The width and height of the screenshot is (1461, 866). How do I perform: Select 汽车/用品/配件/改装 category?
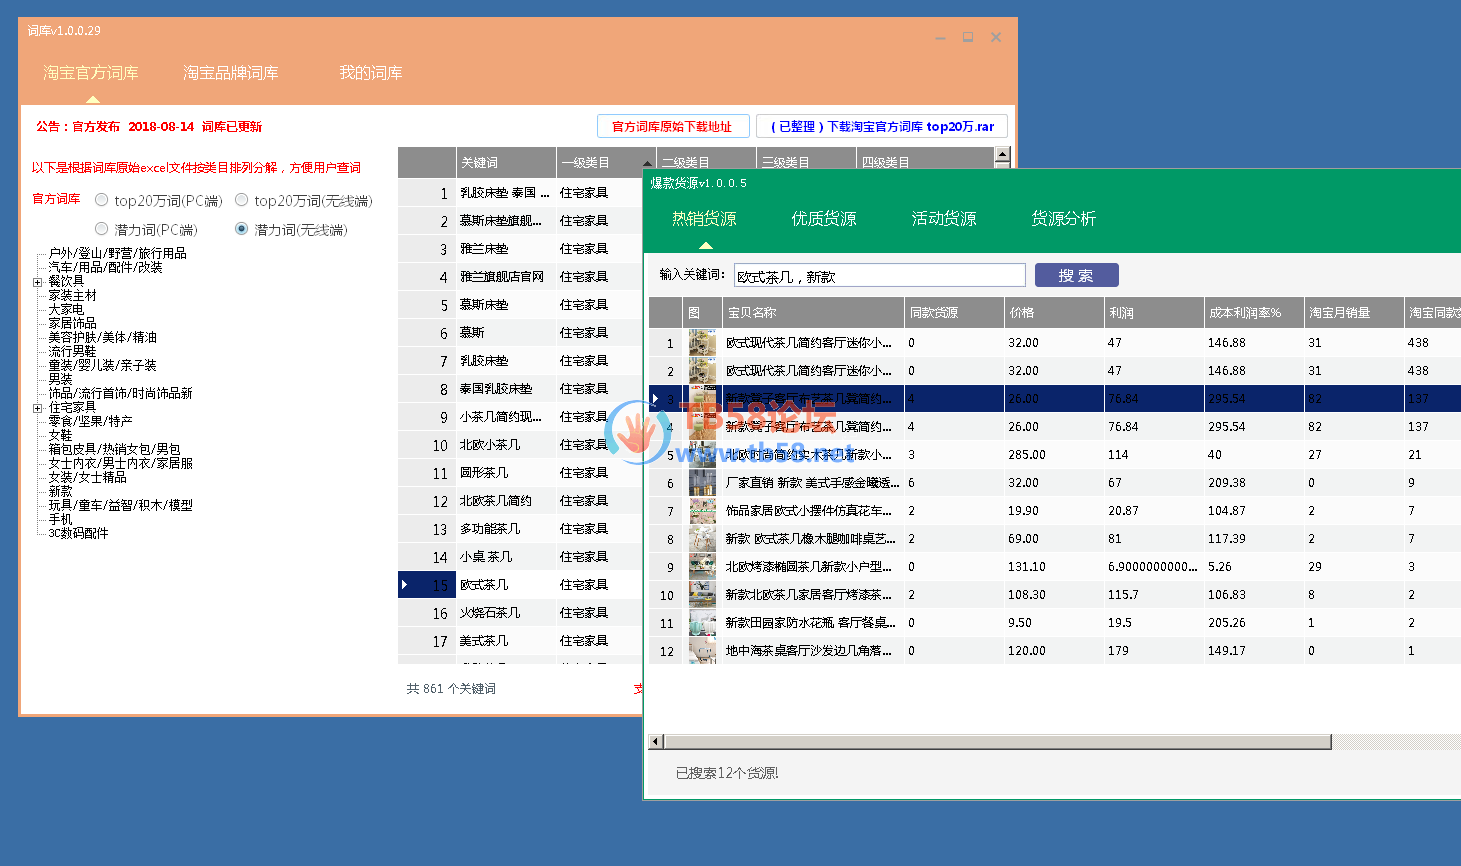[x=106, y=268]
